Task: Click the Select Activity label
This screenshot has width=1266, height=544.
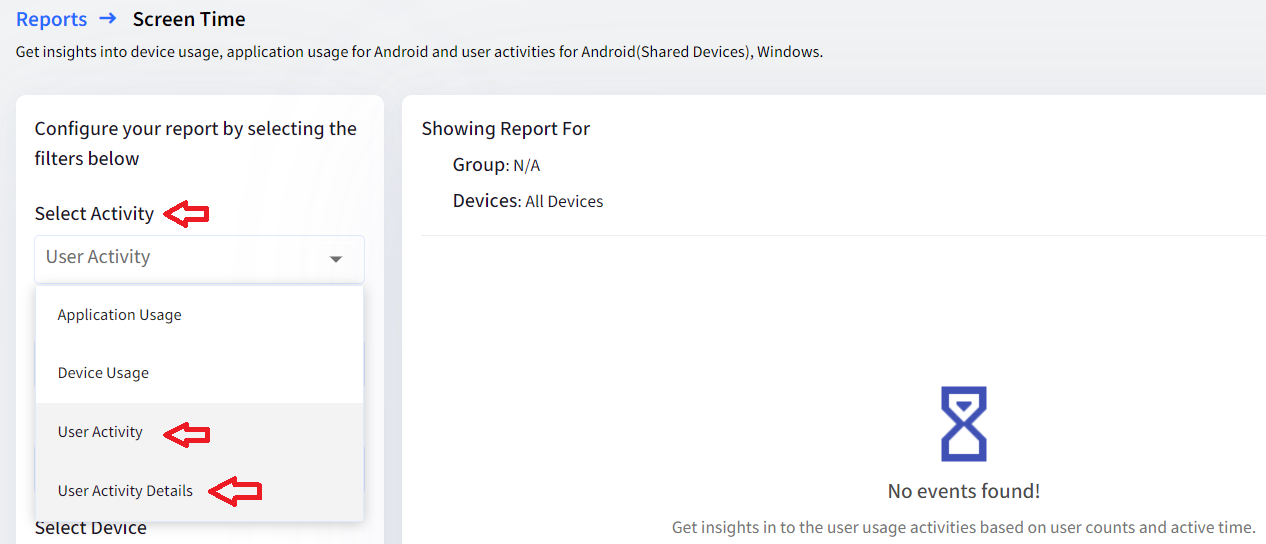Action: (x=94, y=214)
